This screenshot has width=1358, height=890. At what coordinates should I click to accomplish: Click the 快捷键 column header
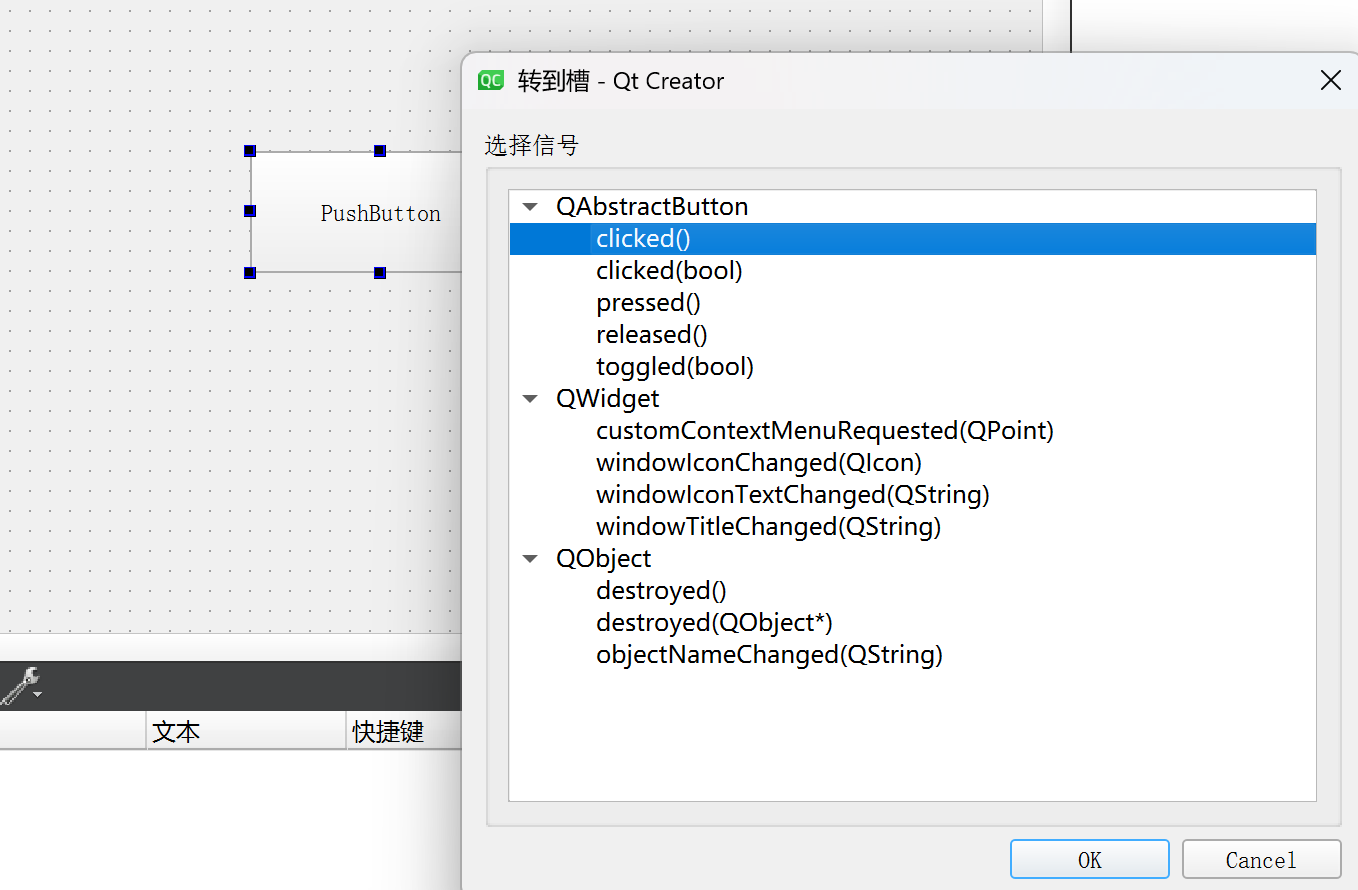point(404,731)
